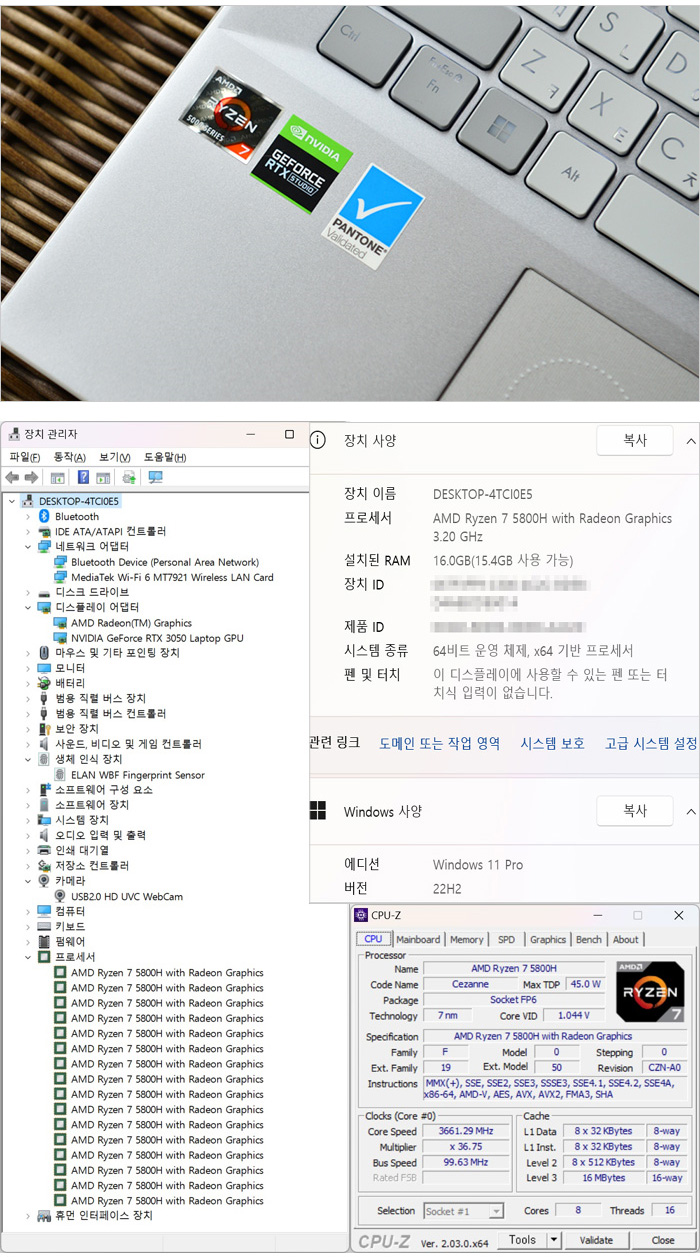Click the NVIDIA GeForce RTX 3050 adapter icon
The height and width of the screenshot is (1257, 700).
click(x=61, y=638)
